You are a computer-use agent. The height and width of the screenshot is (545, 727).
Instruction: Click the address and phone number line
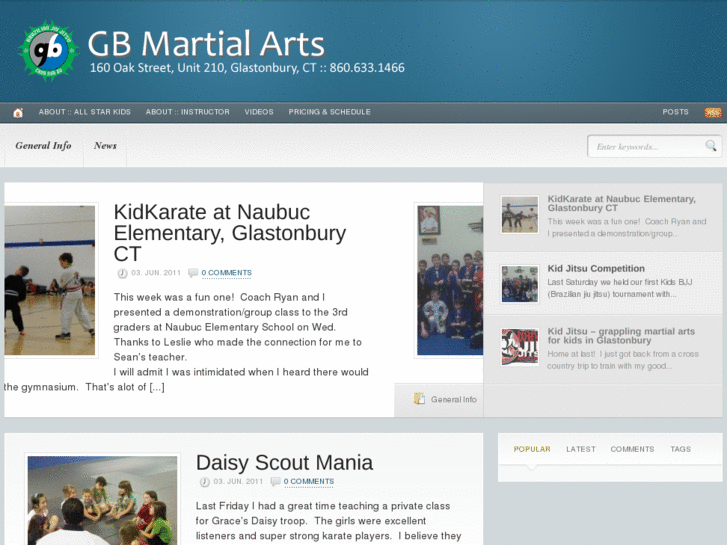pyautogui.click(x=247, y=68)
